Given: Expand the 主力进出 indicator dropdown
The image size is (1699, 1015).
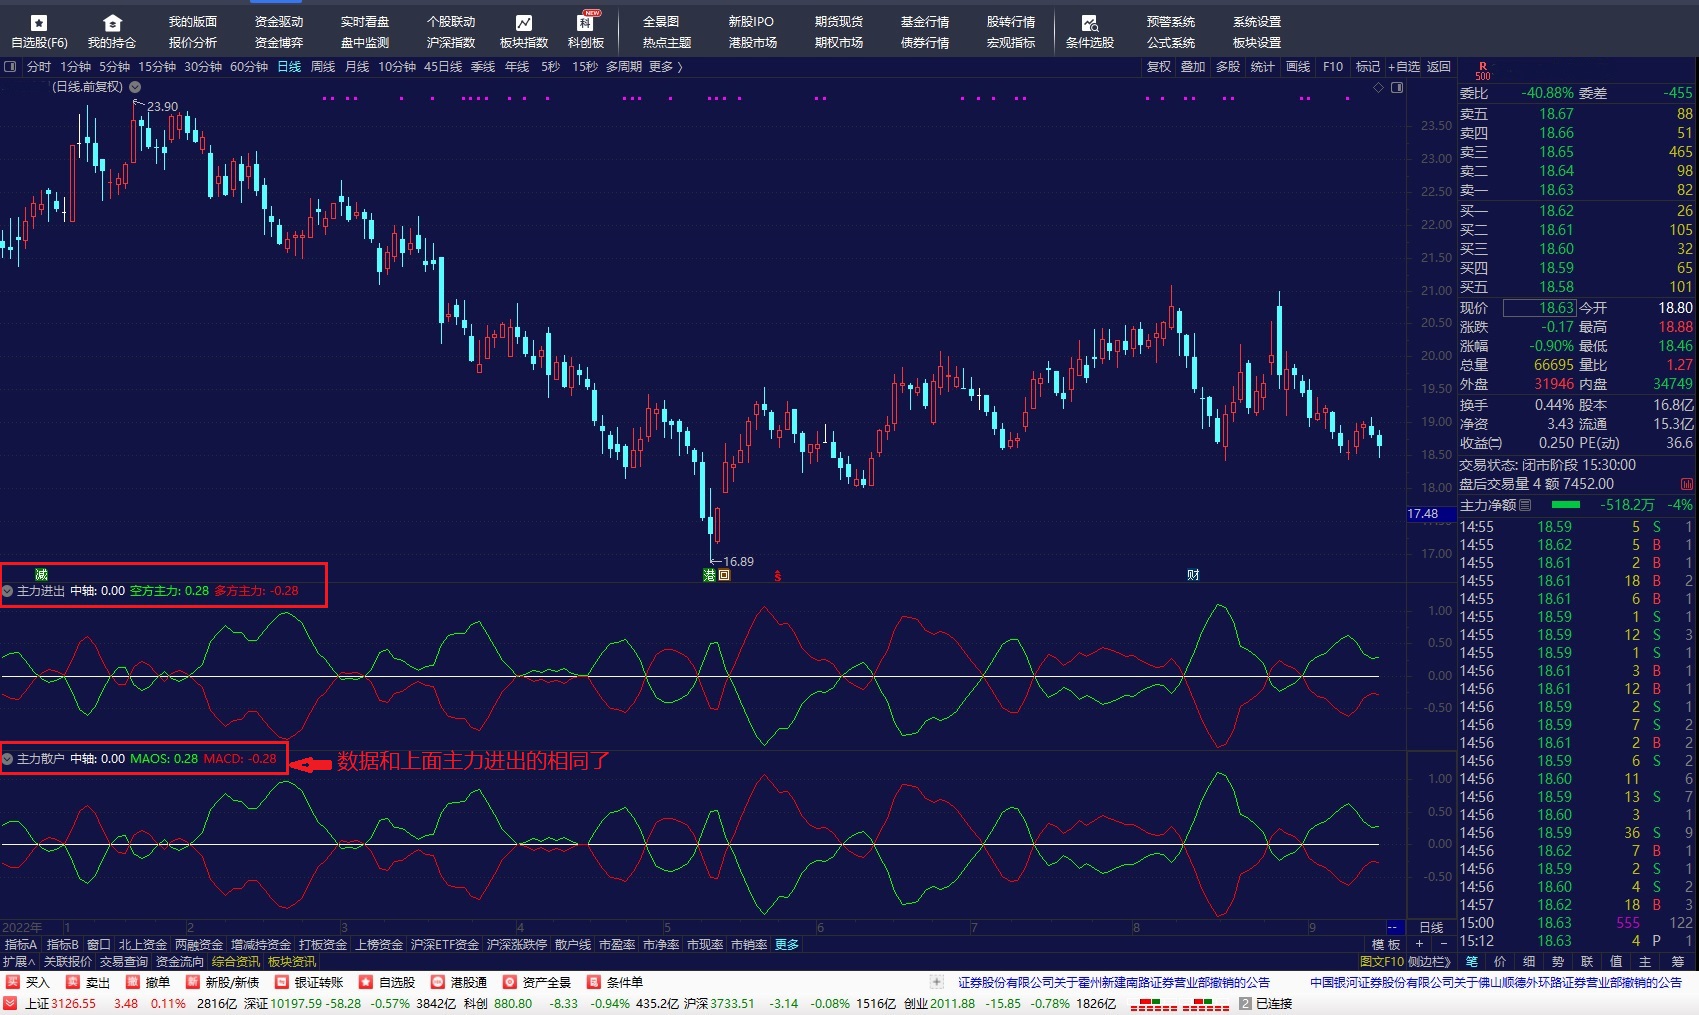Looking at the screenshot, I should point(8,591).
